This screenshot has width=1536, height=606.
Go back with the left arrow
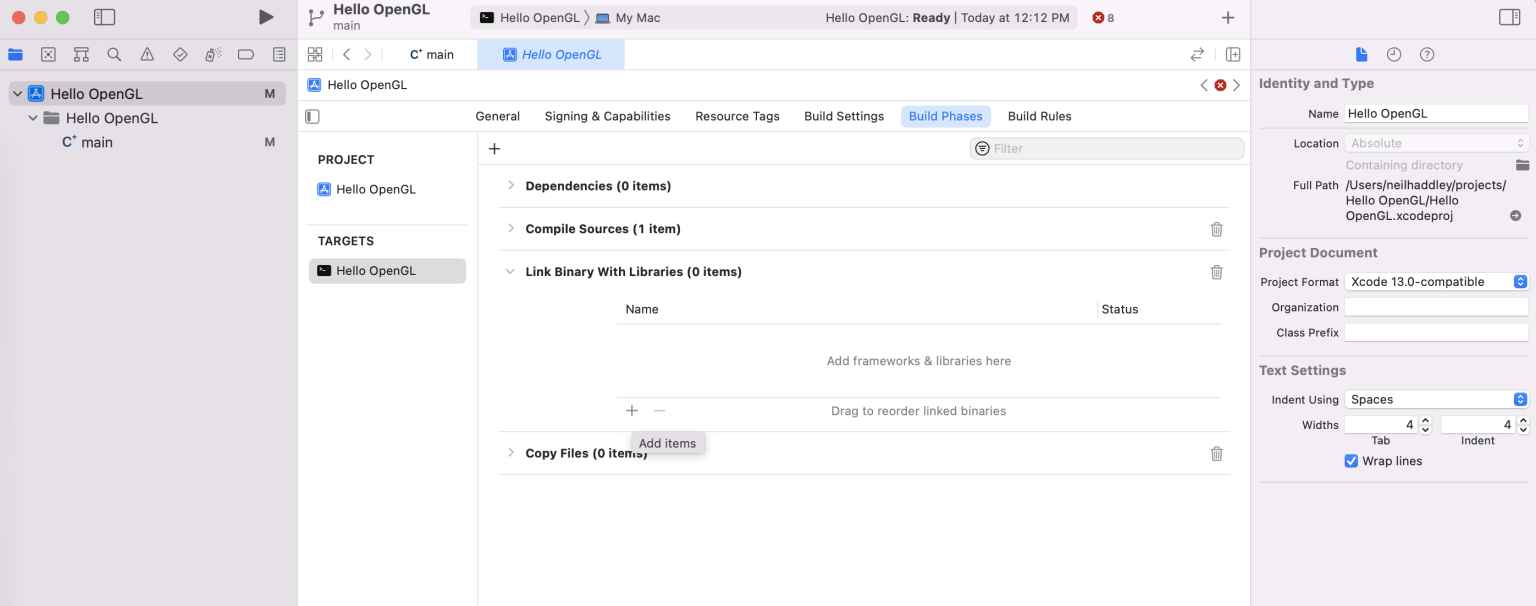coord(346,55)
